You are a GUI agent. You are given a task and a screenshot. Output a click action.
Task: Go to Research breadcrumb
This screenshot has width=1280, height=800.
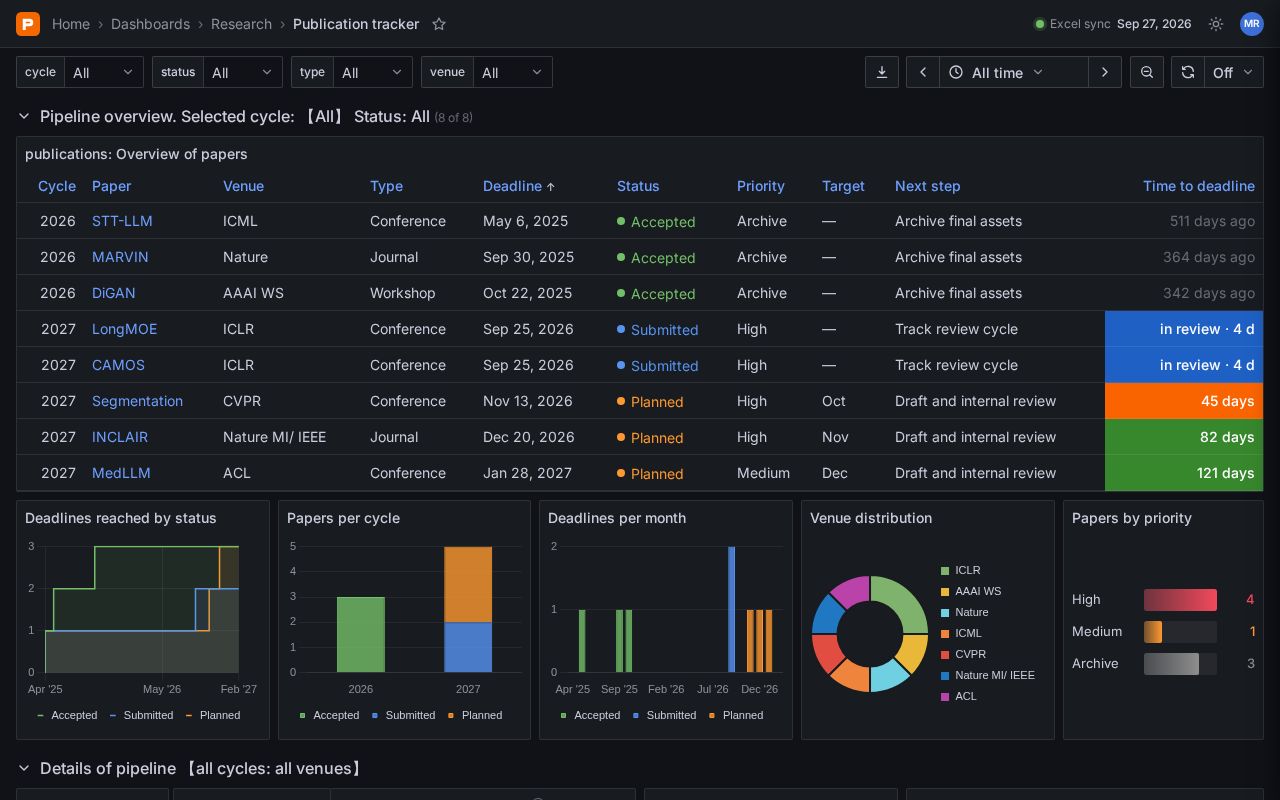click(x=241, y=24)
